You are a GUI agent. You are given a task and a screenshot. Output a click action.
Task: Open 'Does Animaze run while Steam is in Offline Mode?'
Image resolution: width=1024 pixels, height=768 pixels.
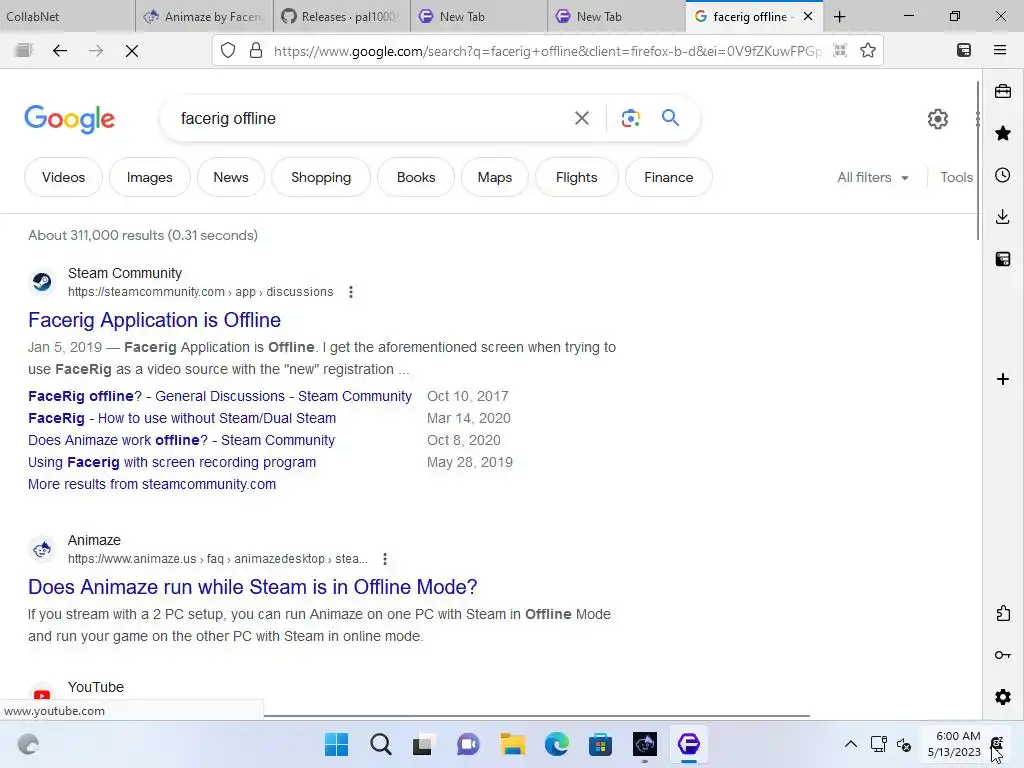(x=252, y=586)
